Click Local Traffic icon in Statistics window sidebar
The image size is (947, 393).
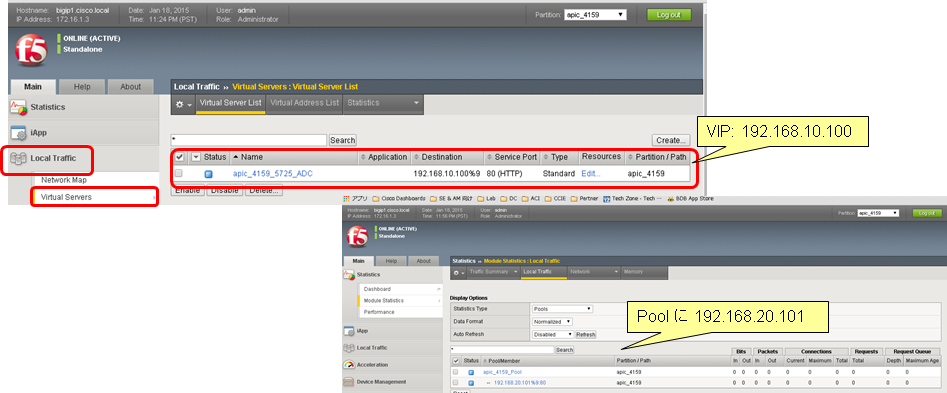click(348, 348)
